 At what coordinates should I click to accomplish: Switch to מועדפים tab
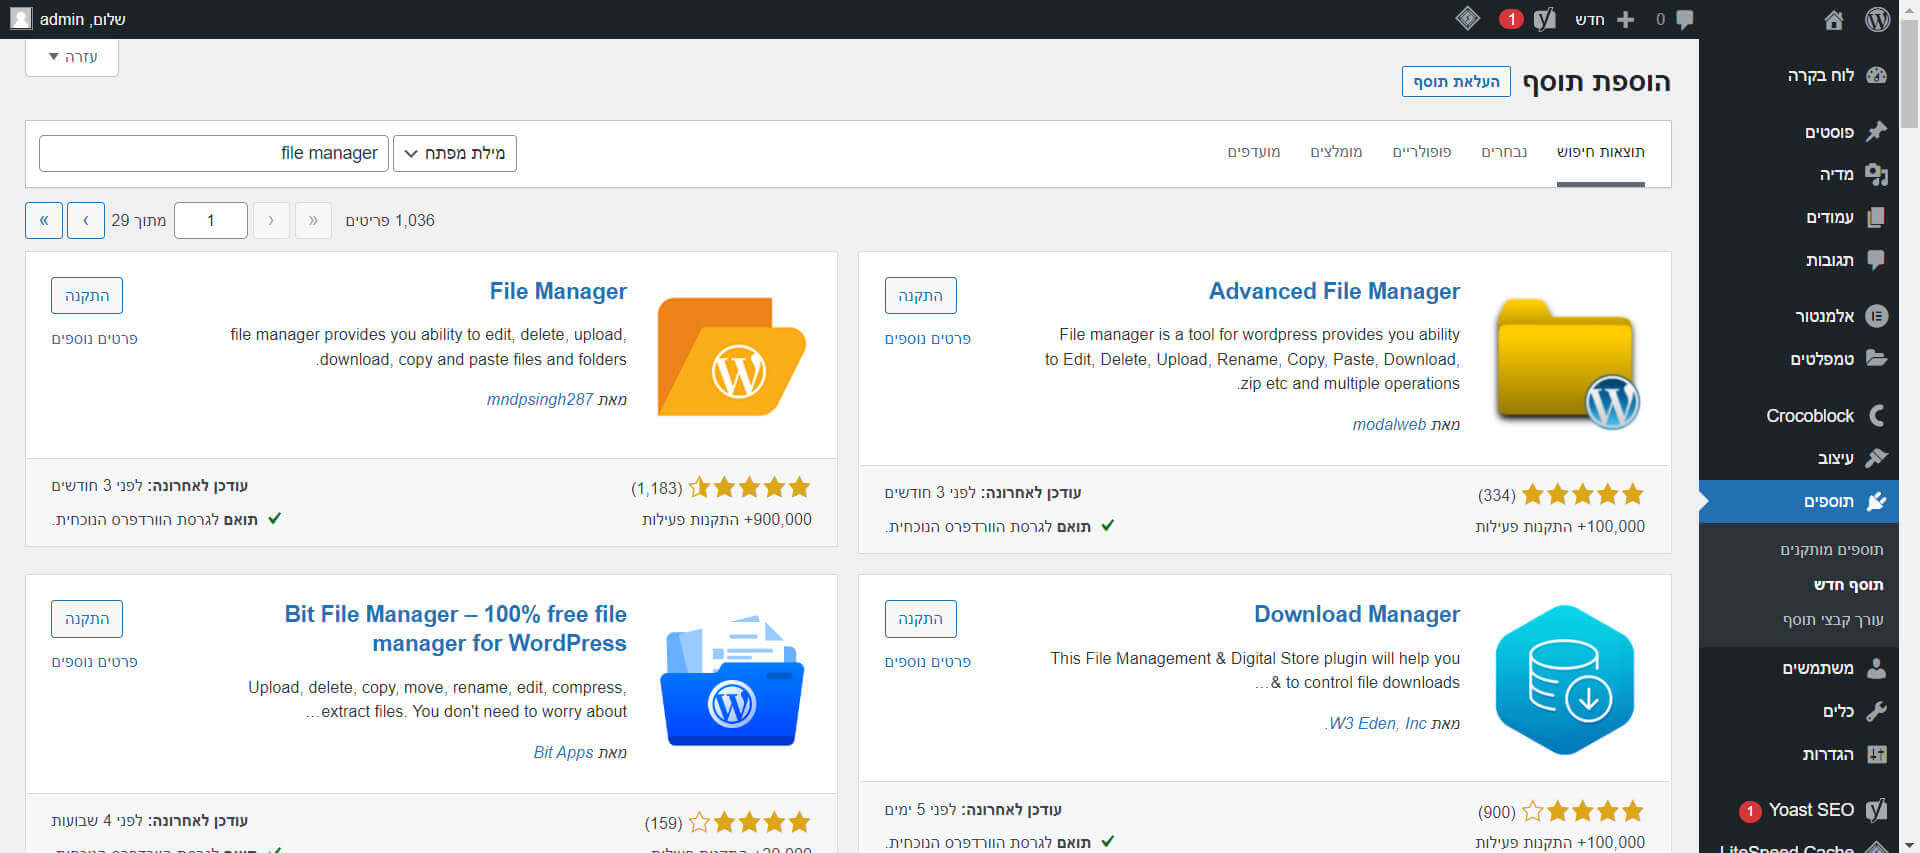[1253, 152]
